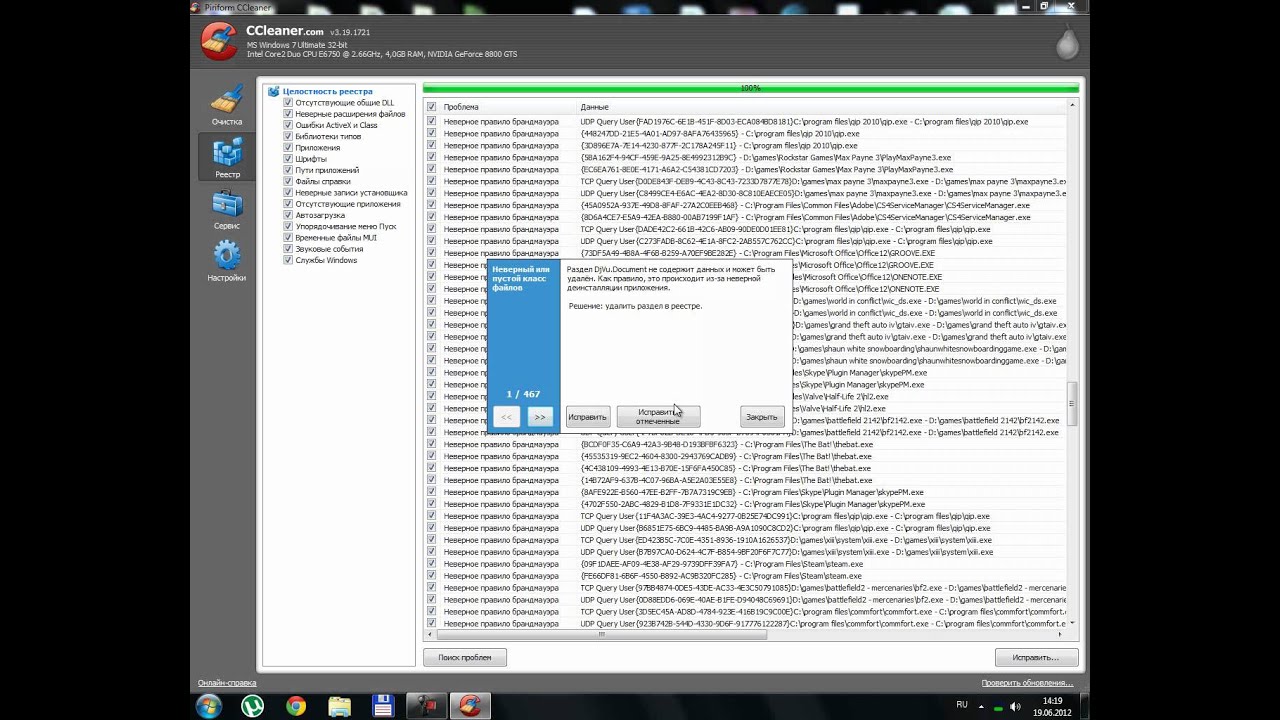Toggle Неверные расширения файлов checkbox
Screen dimensions: 1280x720
(x=288, y=114)
